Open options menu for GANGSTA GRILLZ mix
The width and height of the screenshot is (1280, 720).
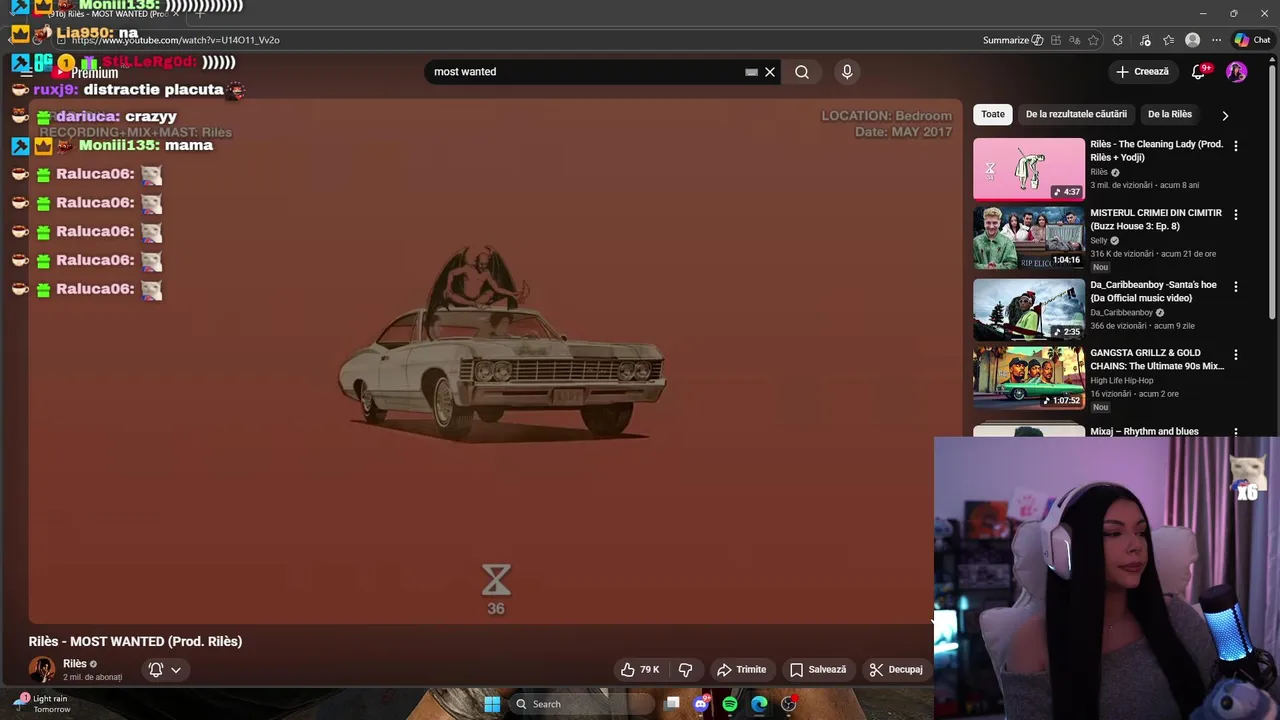[x=1236, y=355]
